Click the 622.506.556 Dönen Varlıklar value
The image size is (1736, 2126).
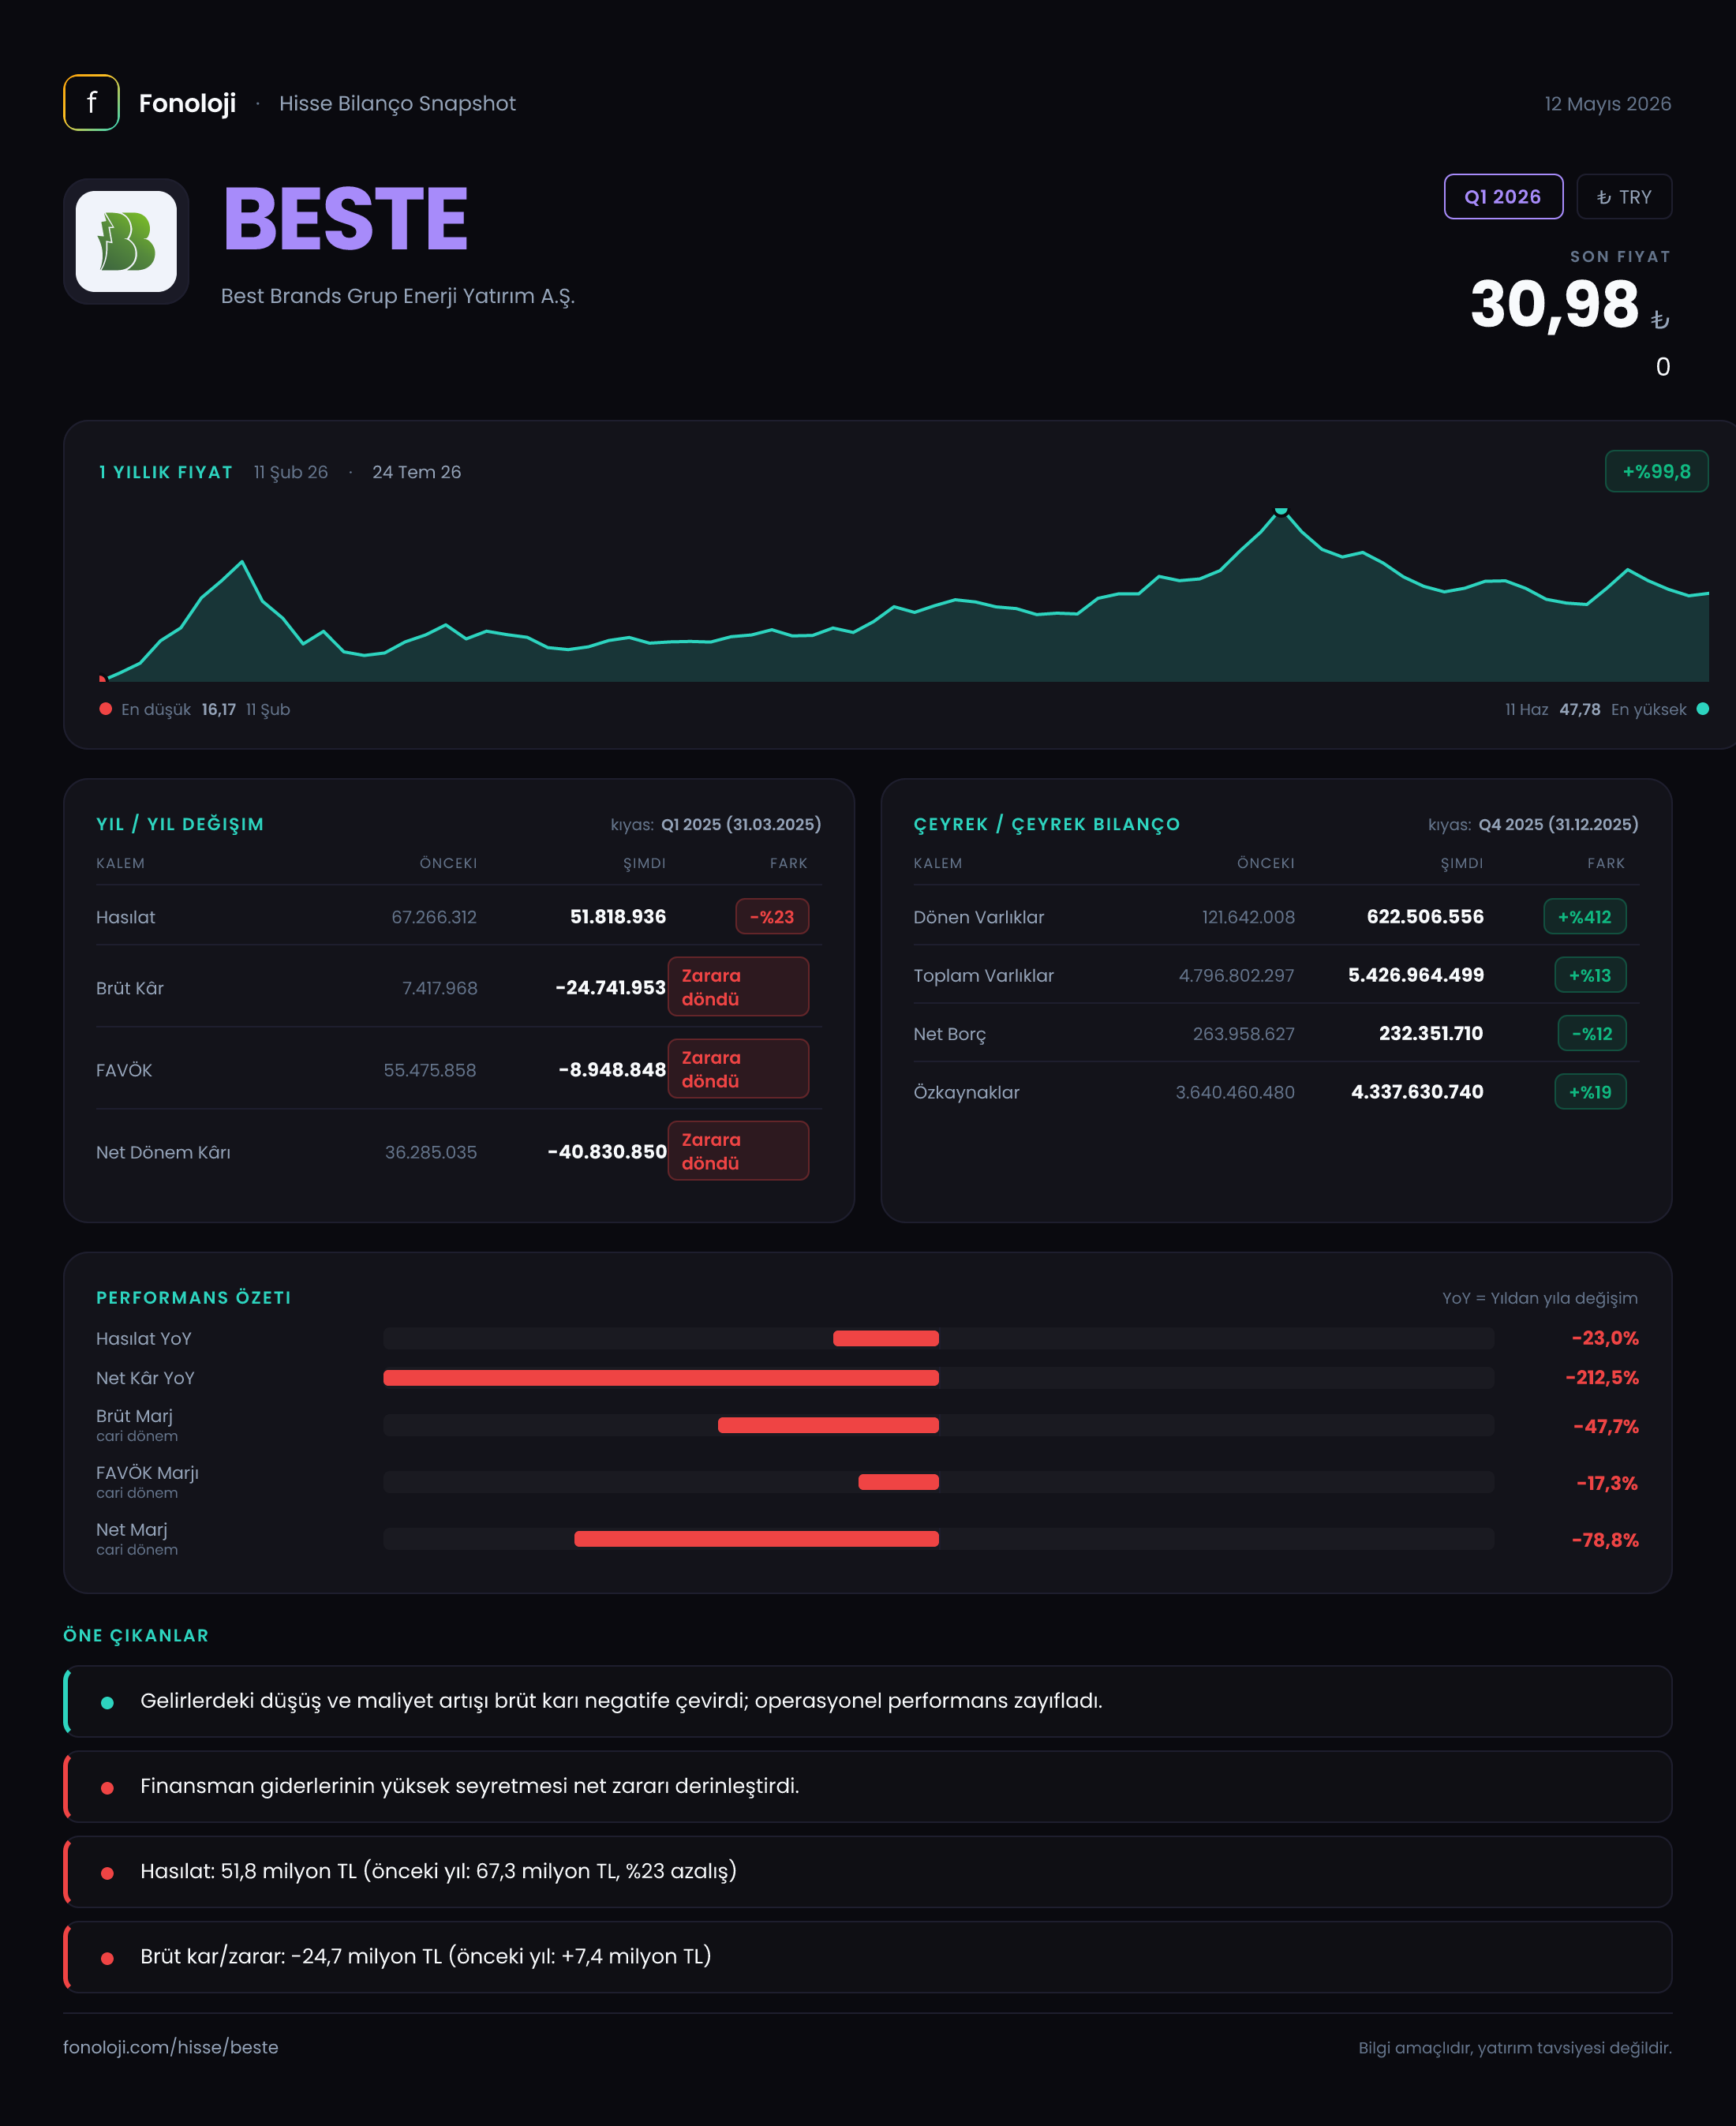coord(1425,917)
